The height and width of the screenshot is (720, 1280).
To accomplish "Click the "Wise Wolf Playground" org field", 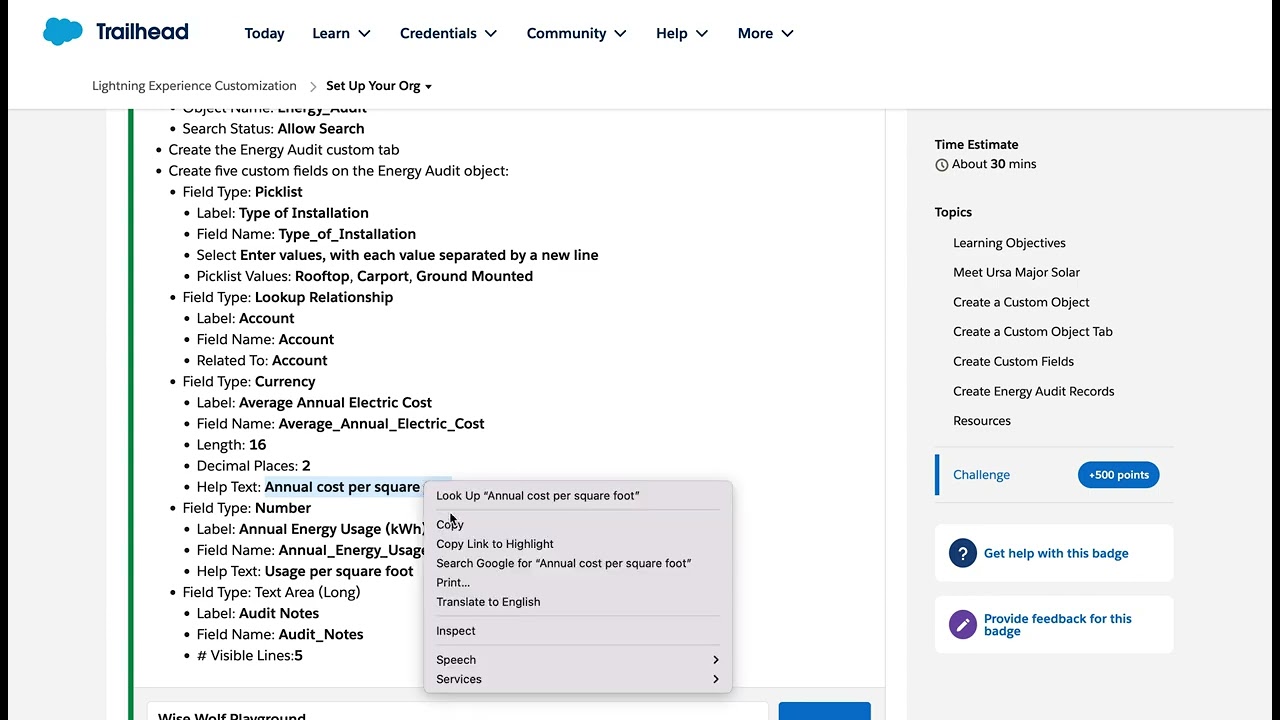I will pos(457,713).
